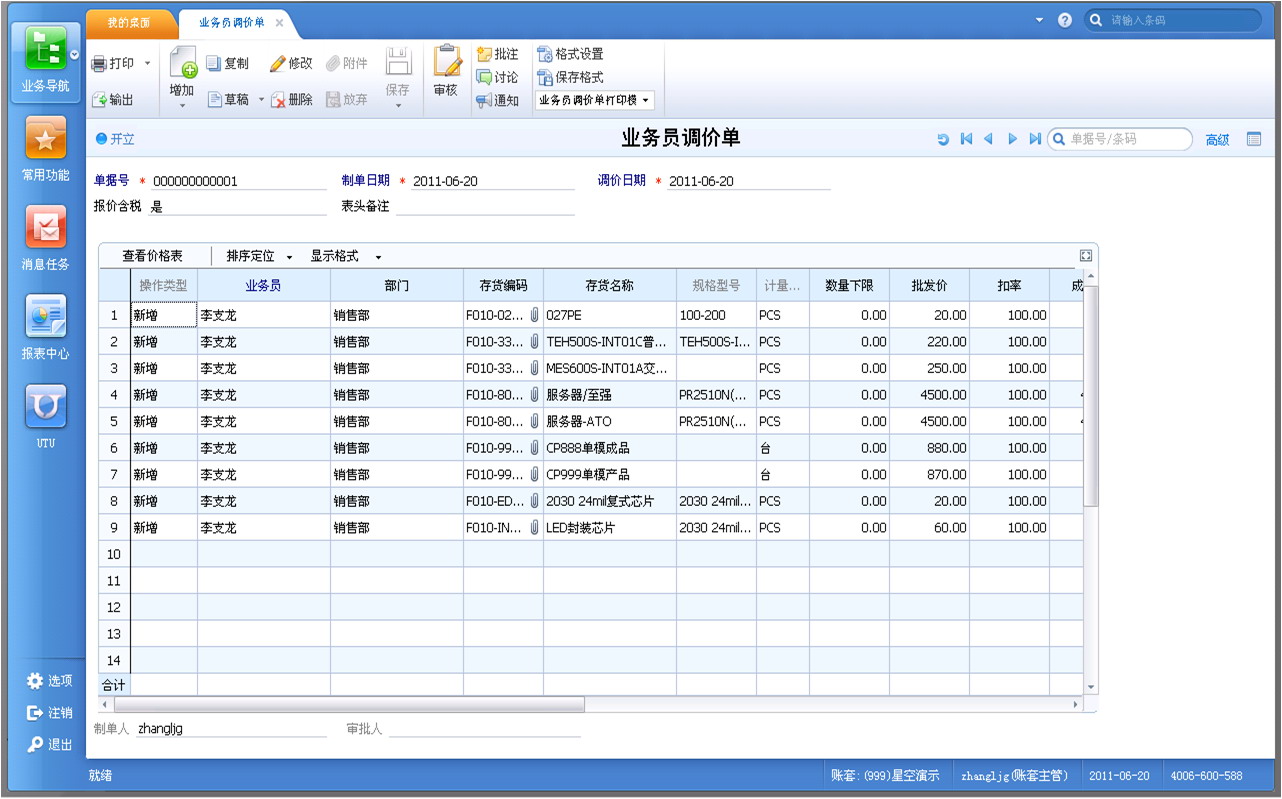The height and width of the screenshot is (799, 1282).
Task: Click 注销 logout in sidebar
Action: click(x=49, y=713)
